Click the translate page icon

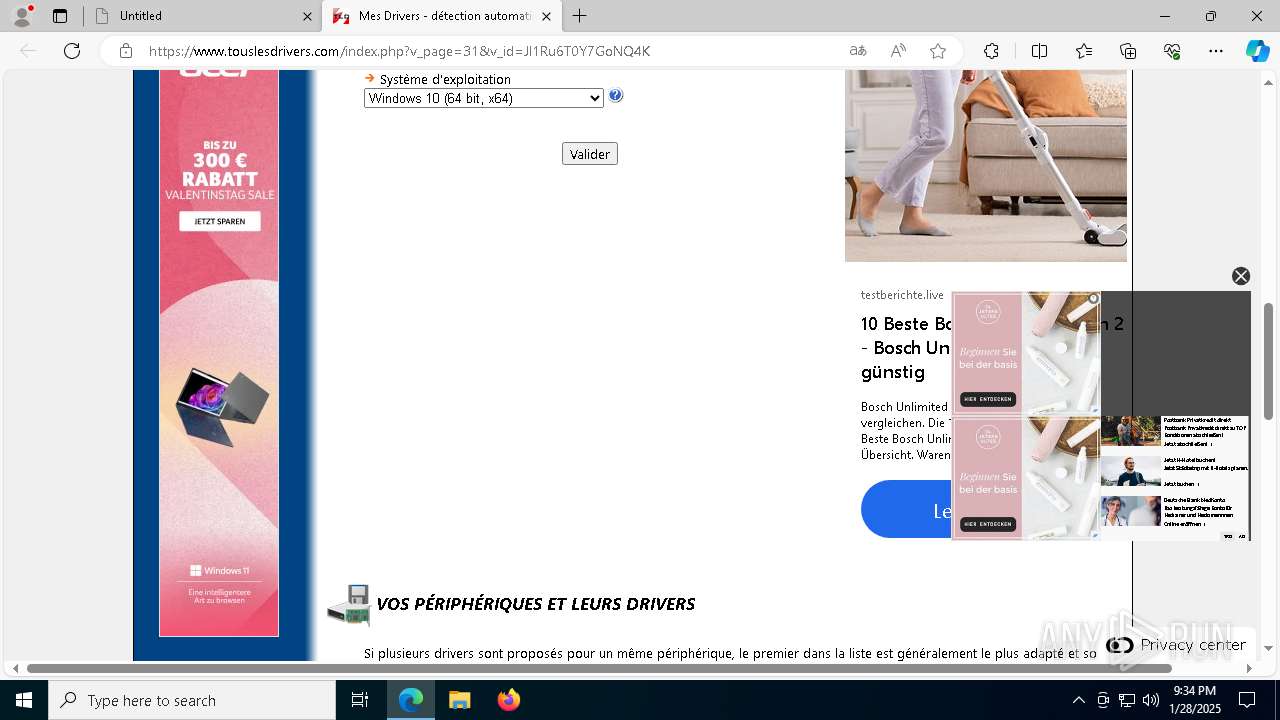point(858,51)
